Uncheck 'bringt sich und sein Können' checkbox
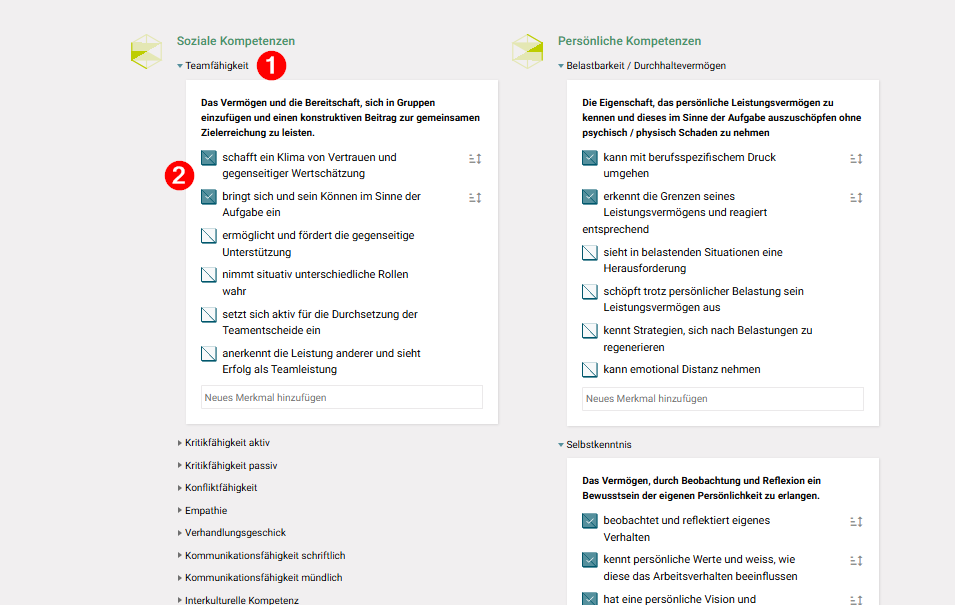 point(209,197)
